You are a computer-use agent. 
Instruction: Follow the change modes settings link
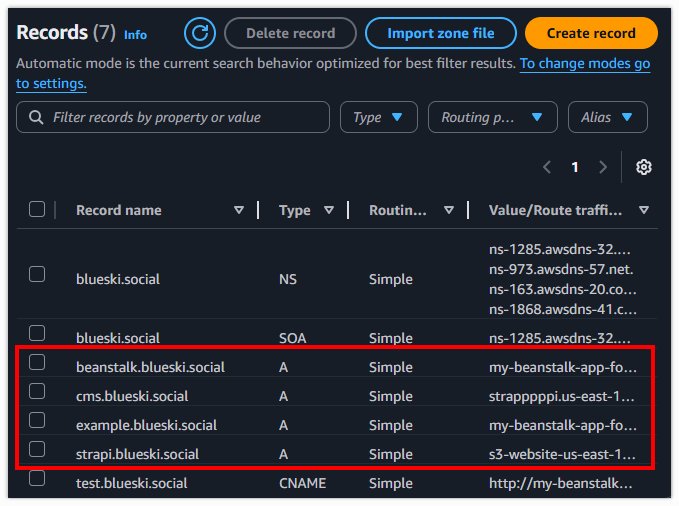(584, 63)
